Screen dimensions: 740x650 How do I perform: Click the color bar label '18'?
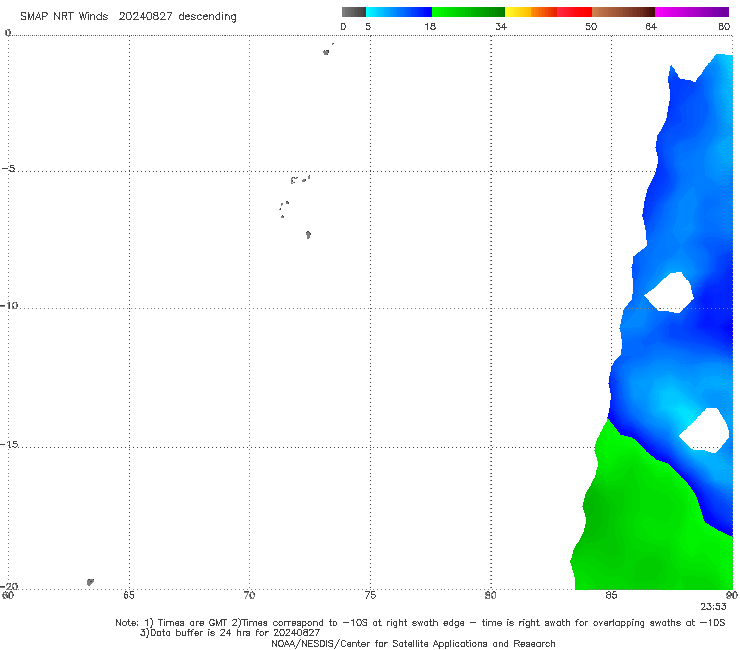430,26
